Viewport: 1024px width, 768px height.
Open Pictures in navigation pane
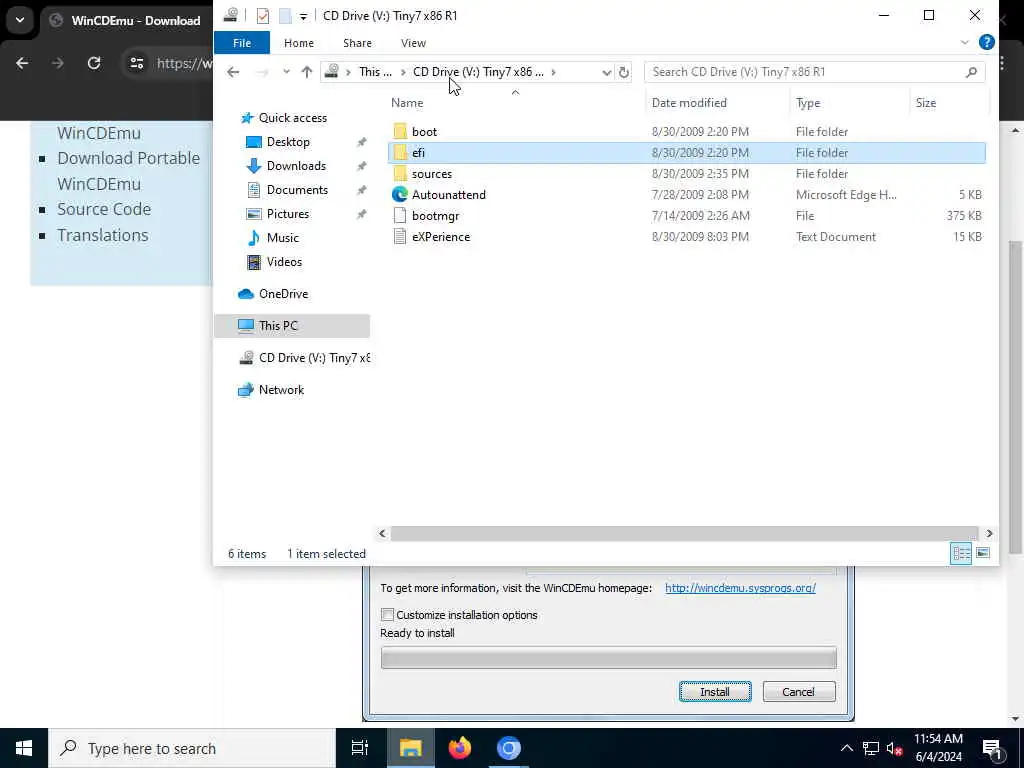coord(287,214)
